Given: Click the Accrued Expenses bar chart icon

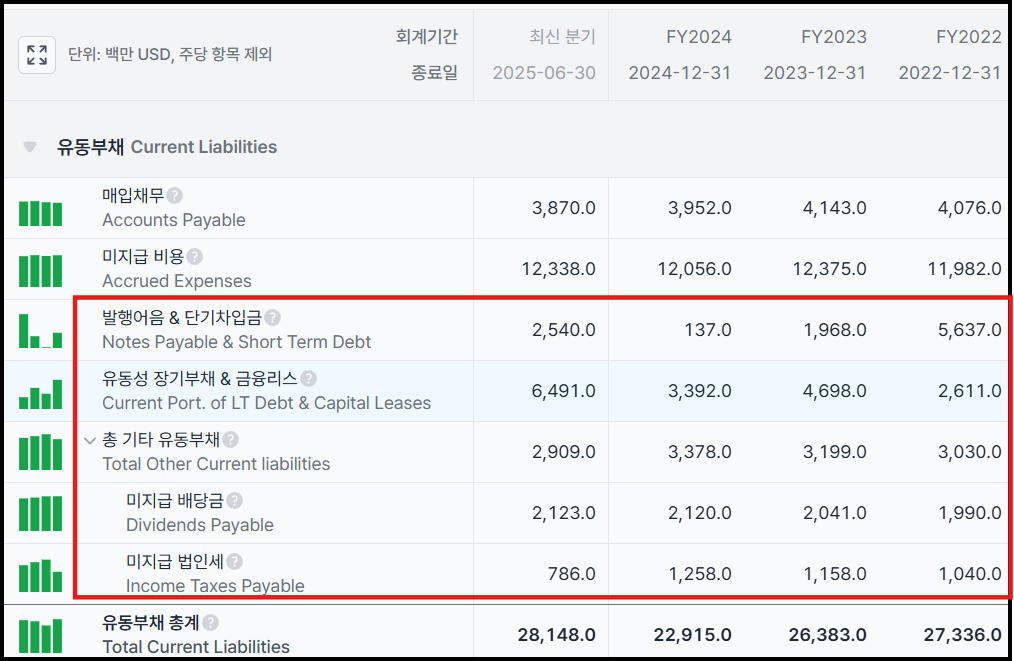Looking at the screenshot, I should pos(40,270).
